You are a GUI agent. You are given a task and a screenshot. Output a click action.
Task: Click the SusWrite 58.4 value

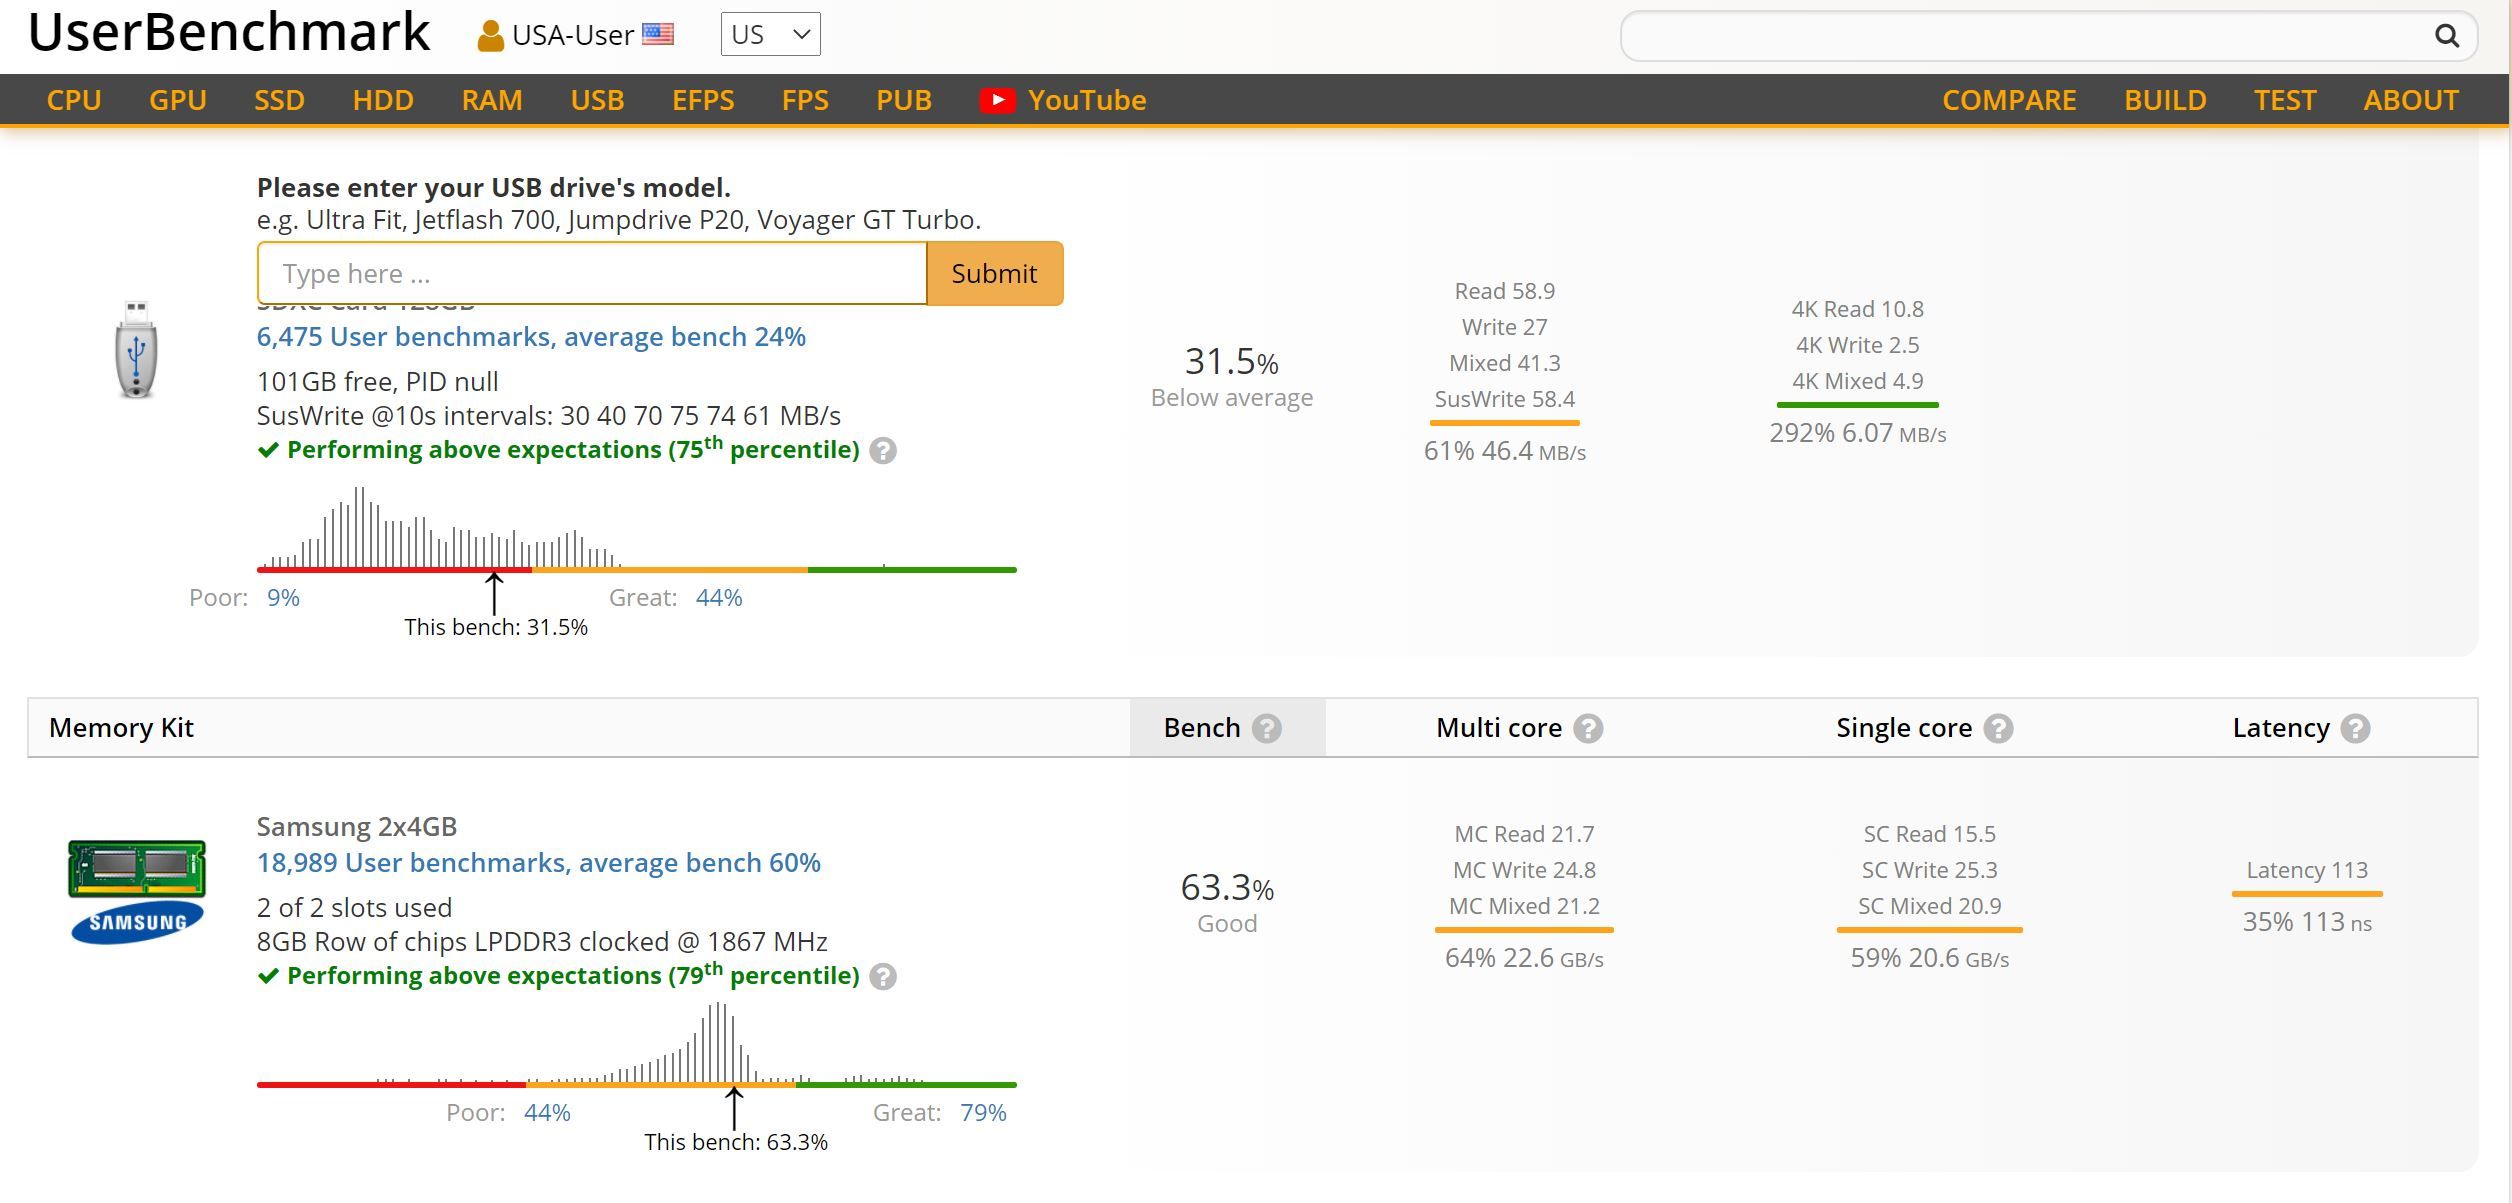coord(1505,400)
